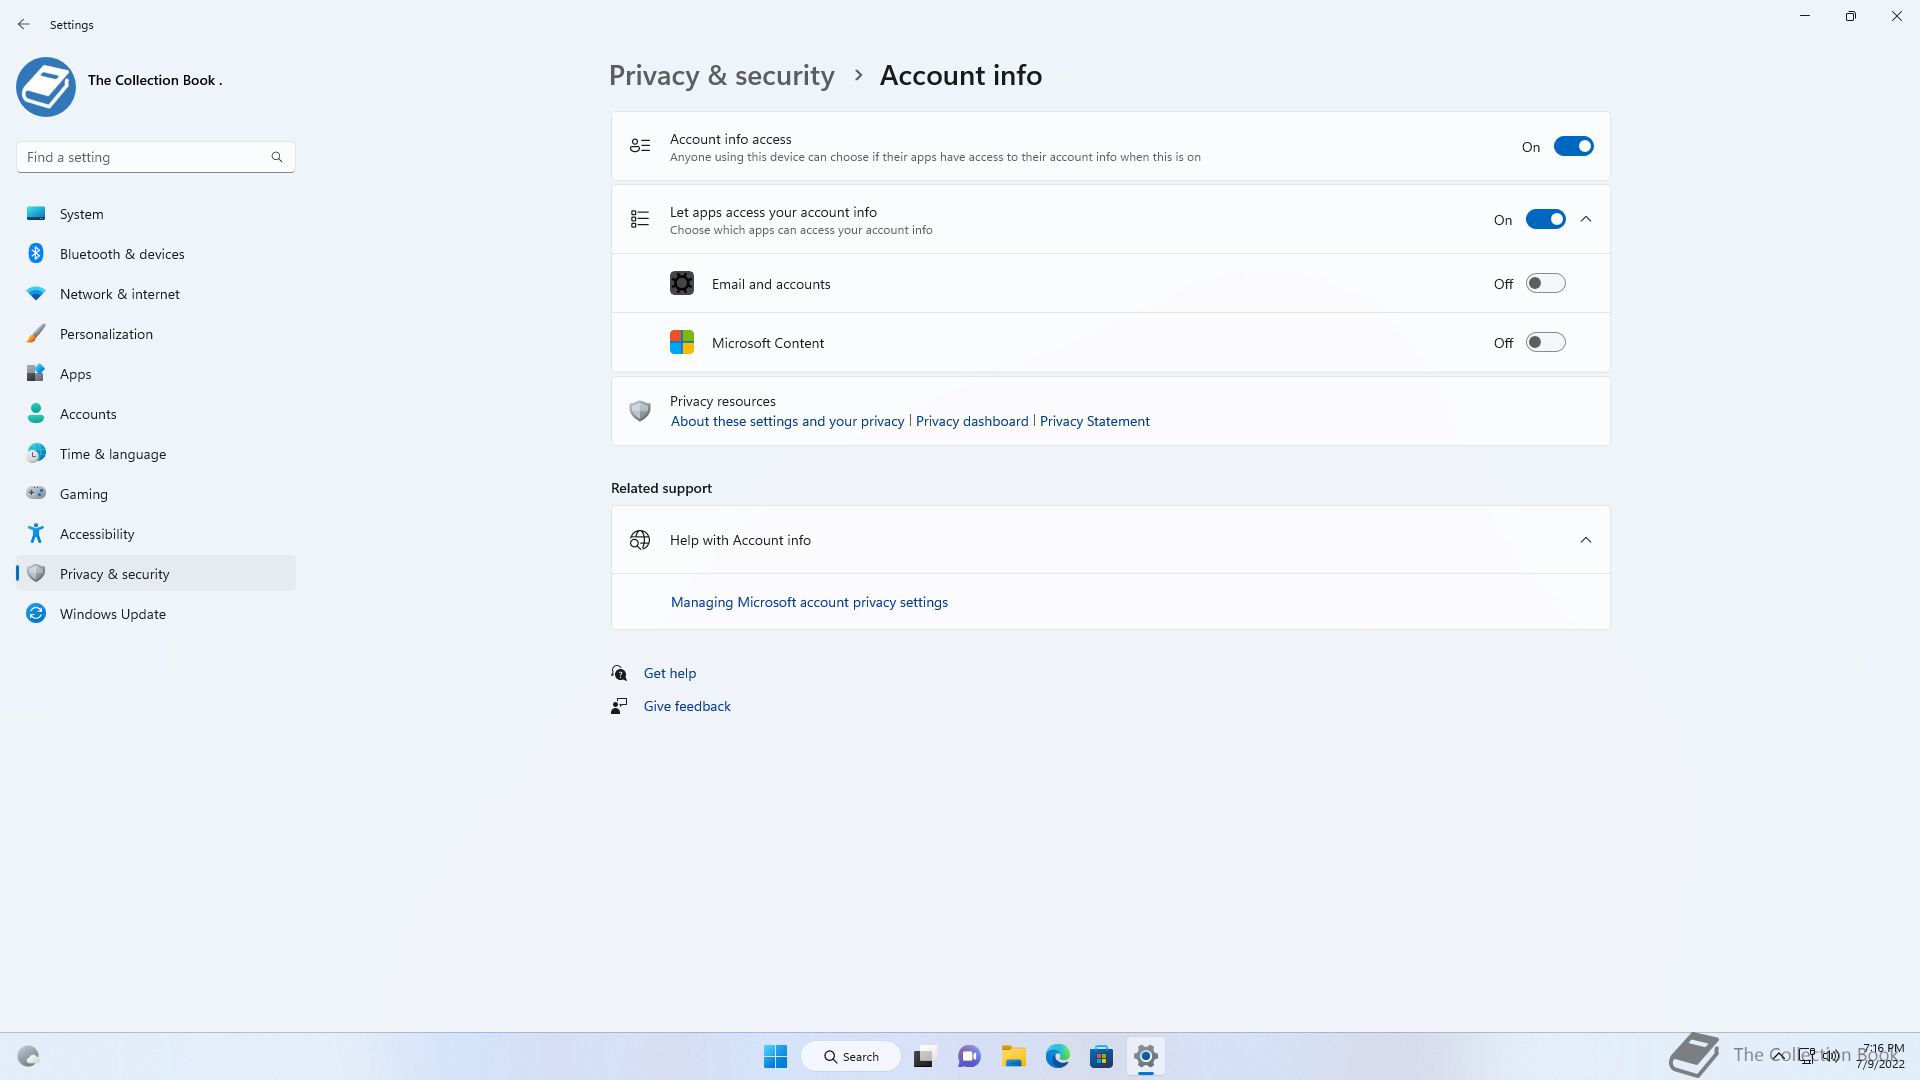1920x1080 pixels.
Task: Open the clock and date in system tray
Action: point(1880,1056)
